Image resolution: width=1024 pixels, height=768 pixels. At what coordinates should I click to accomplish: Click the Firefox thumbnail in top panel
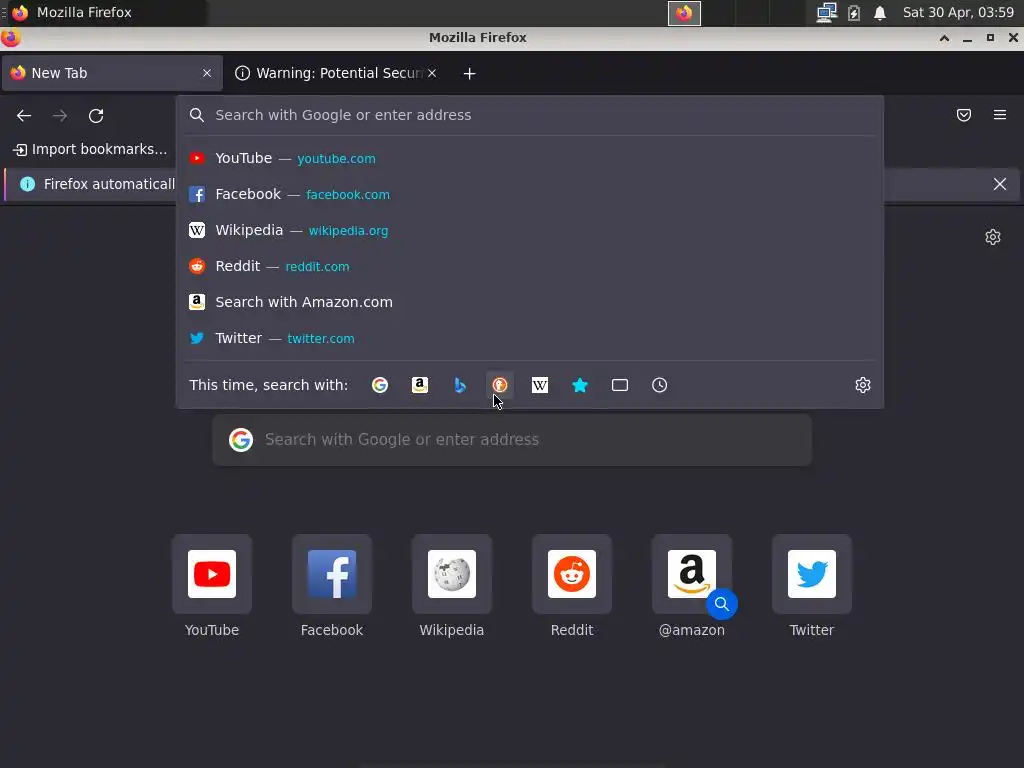coord(684,13)
